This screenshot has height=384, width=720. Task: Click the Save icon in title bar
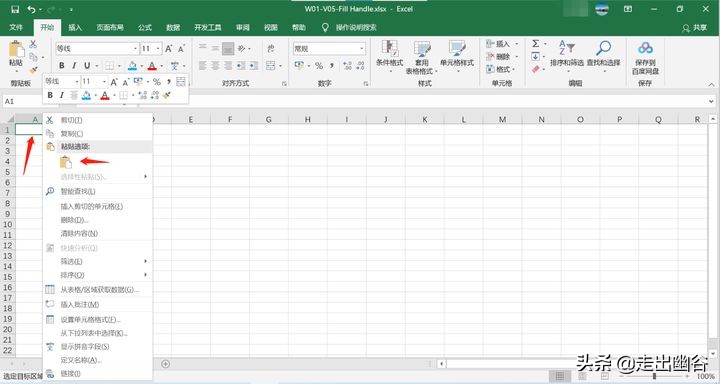(x=15, y=9)
